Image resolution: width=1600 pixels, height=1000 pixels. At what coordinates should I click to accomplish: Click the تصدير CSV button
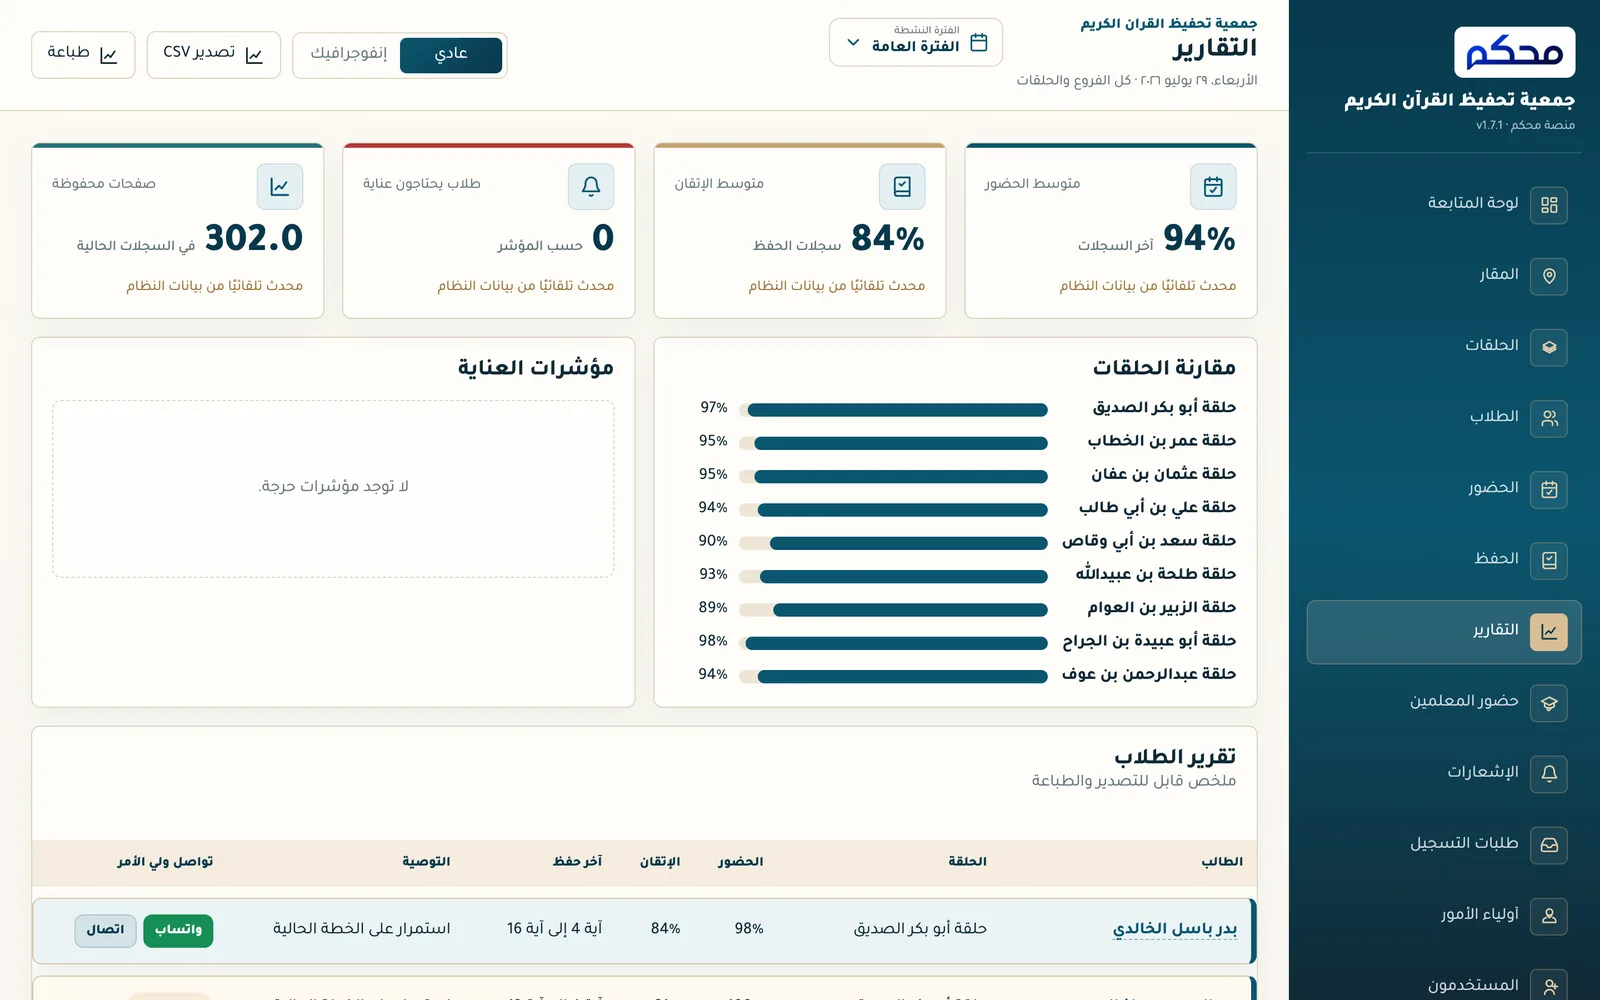point(214,55)
